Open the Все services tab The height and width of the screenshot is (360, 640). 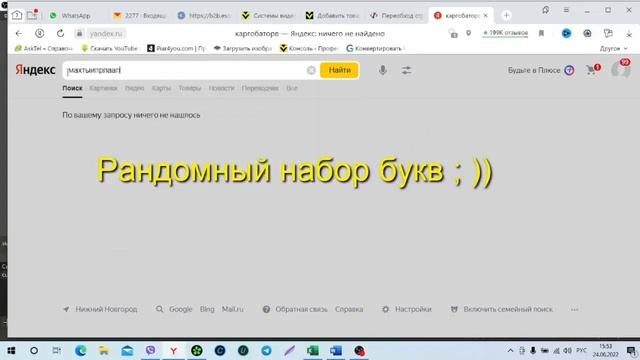tap(292, 88)
